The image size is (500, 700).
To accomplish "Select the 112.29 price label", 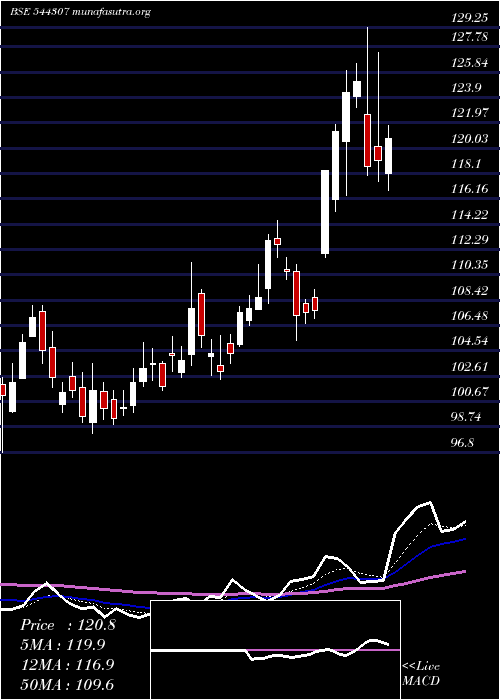I will pos(470,240).
